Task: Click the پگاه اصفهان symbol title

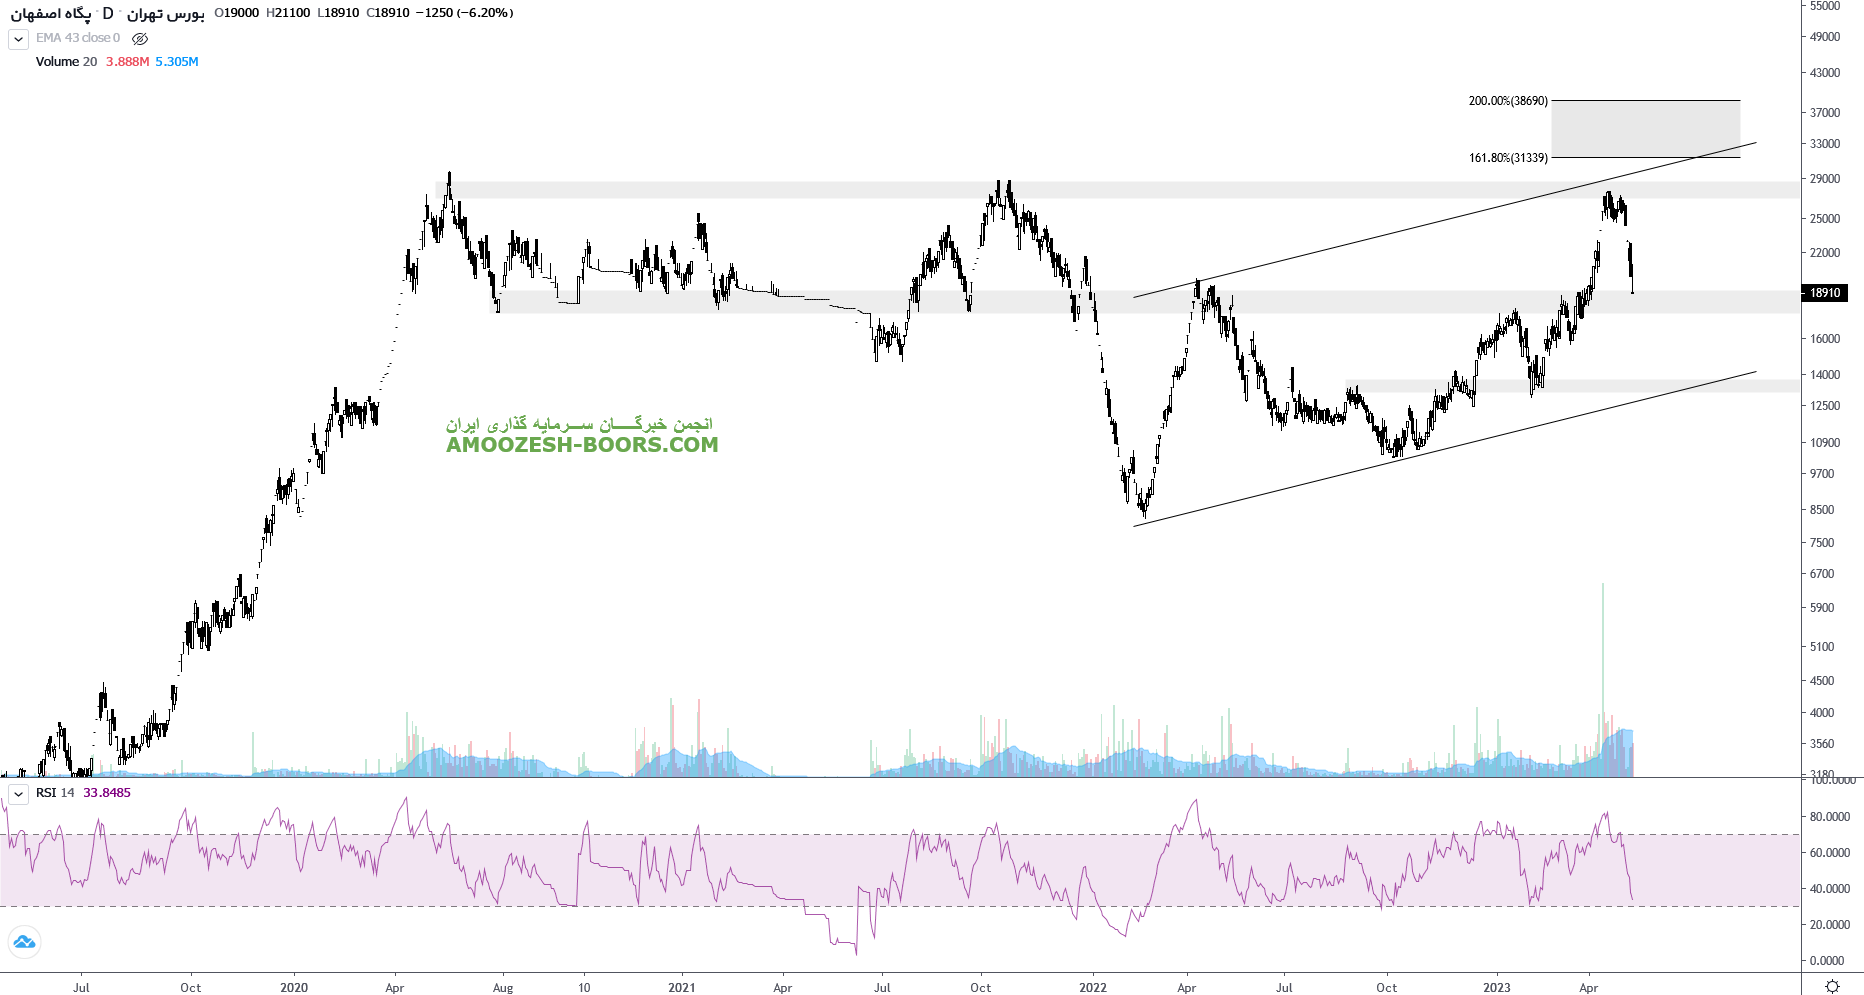Action: tap(51, 13)
